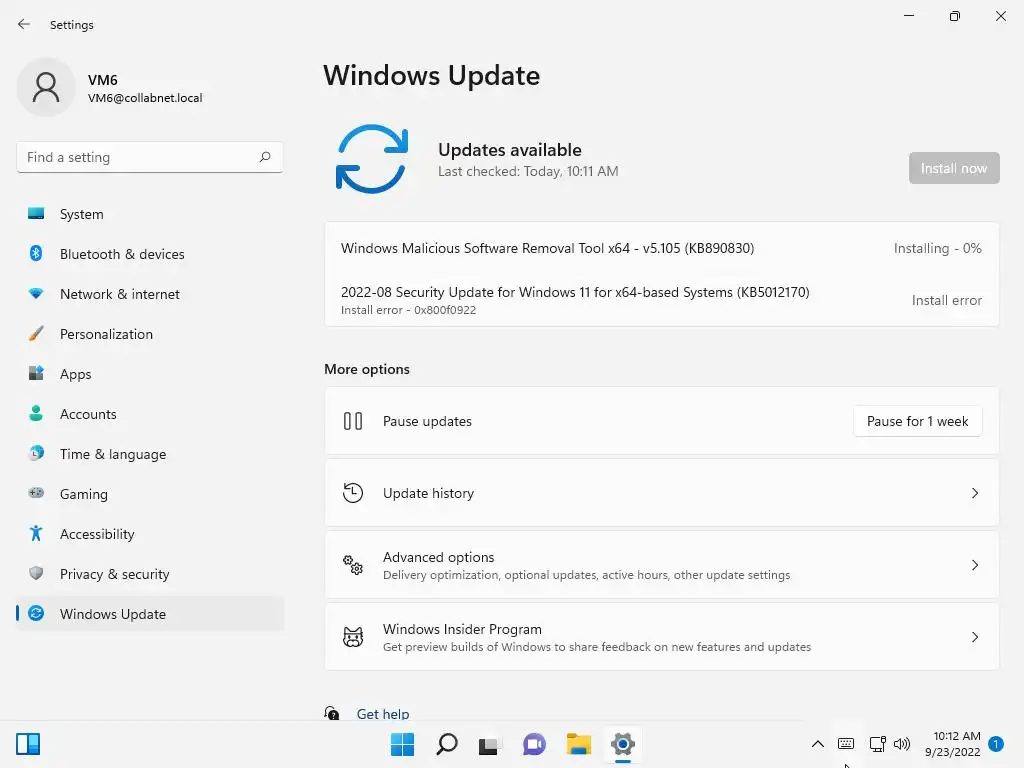The height and width of the screenshot is (768, 1024).
Task: Click the KB5012170 security update entry
Action: 662,300
